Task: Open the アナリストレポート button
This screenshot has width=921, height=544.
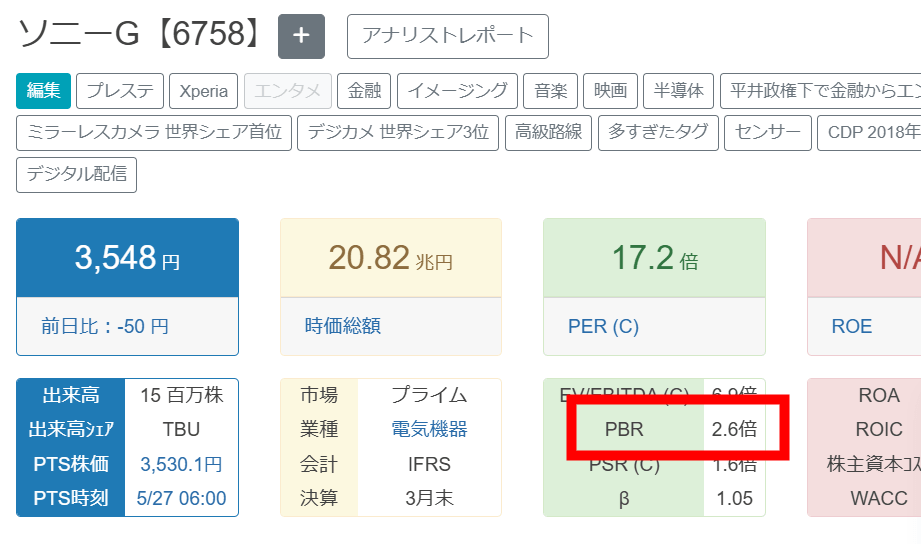Action: tap(448, 36)
